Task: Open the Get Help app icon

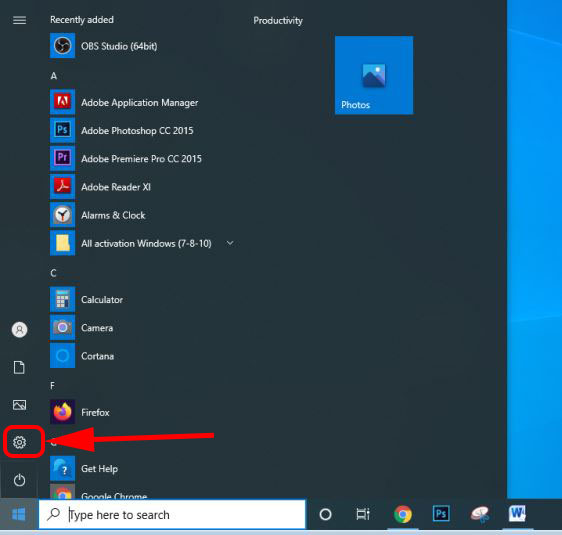Action: (62, 468)
